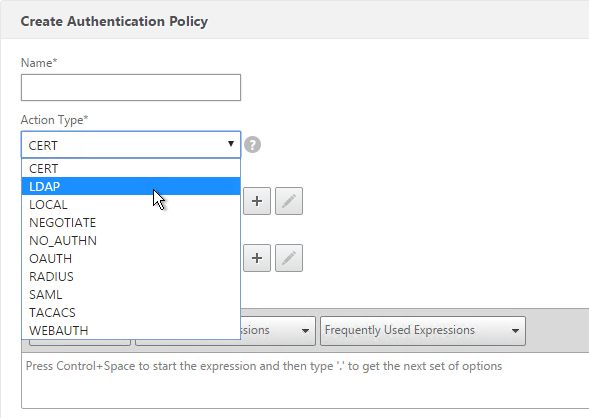Click the lower pencil edit button
Viewport: 589px width, 418px height.
point(289,258)
